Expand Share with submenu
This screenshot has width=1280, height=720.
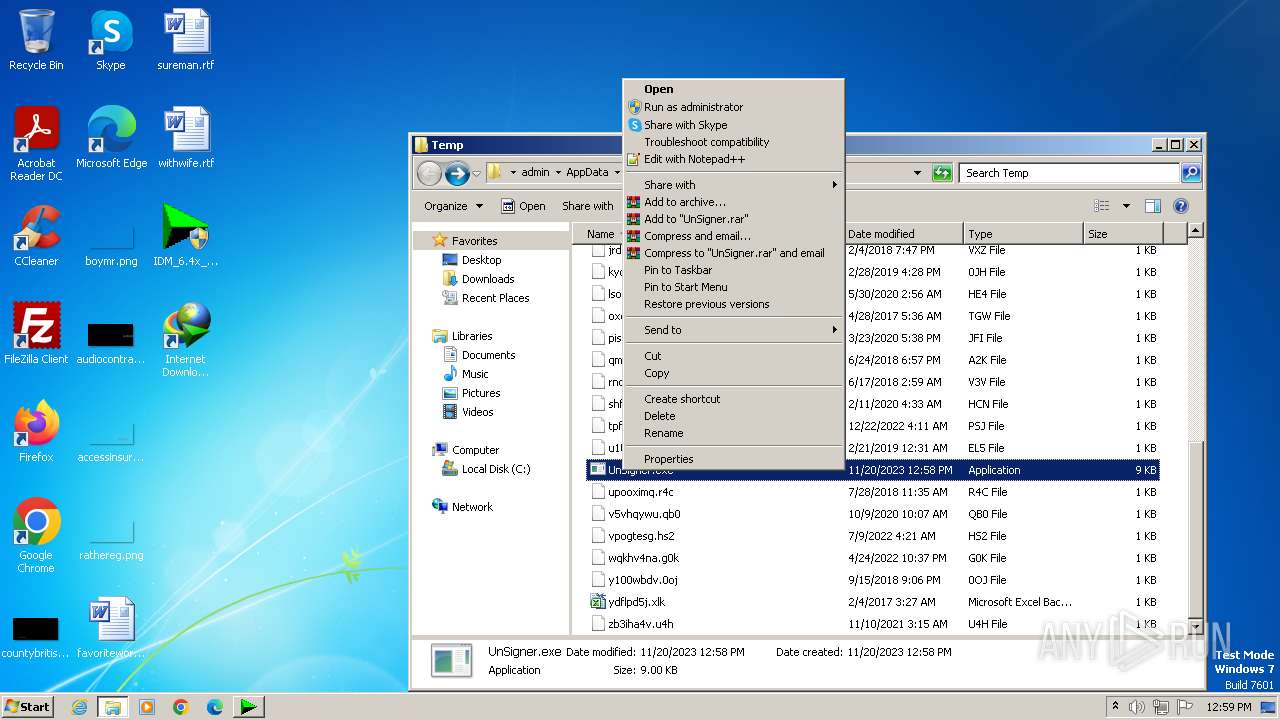[733, 185]
